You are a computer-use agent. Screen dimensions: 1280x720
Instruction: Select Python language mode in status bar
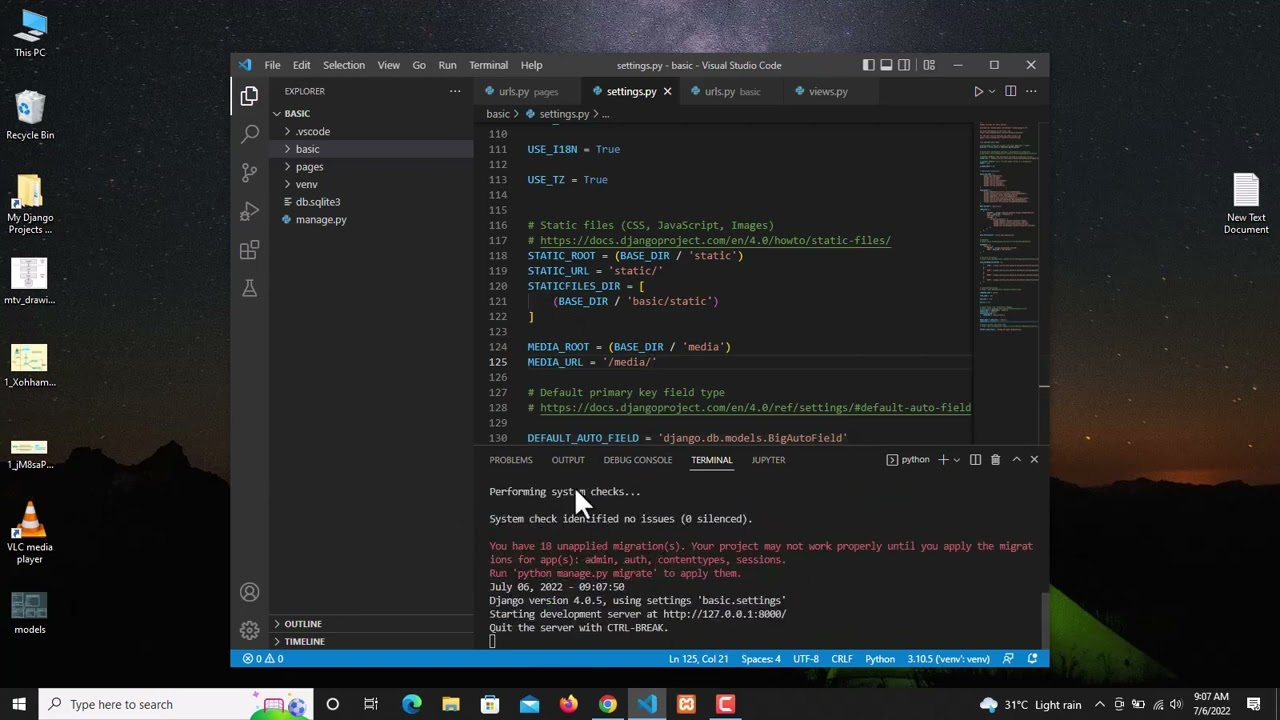click(x=880, y=659)
